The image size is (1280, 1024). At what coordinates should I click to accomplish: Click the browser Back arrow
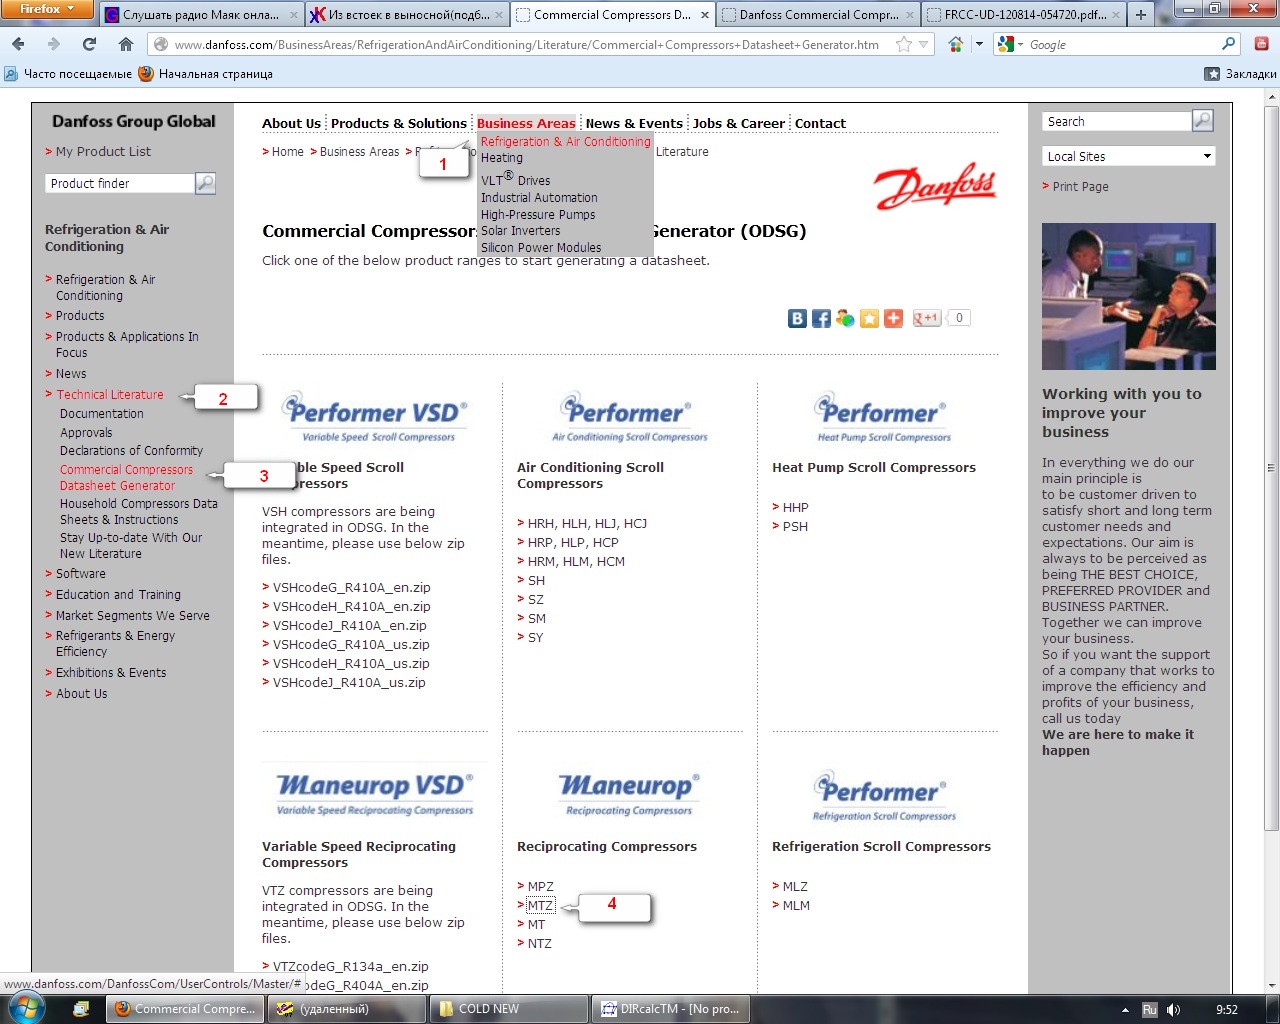[18, 44]
